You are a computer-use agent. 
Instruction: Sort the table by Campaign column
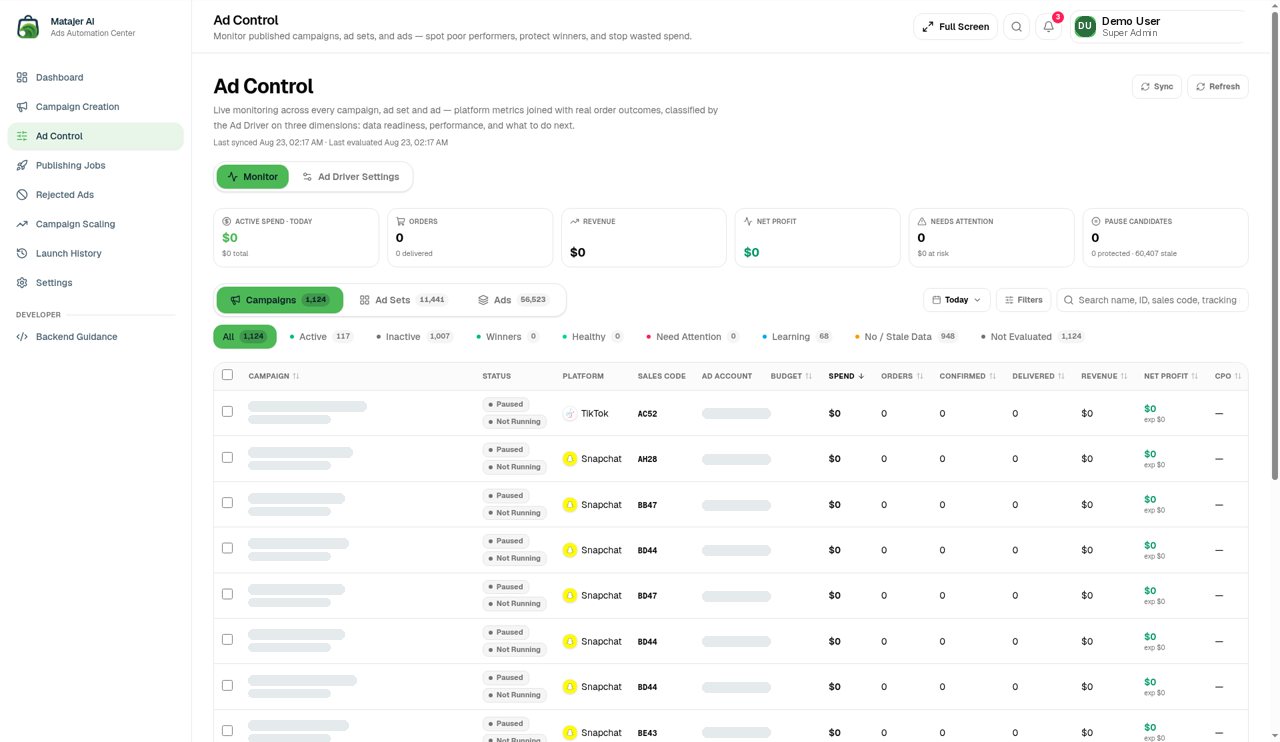coord(274,376)
